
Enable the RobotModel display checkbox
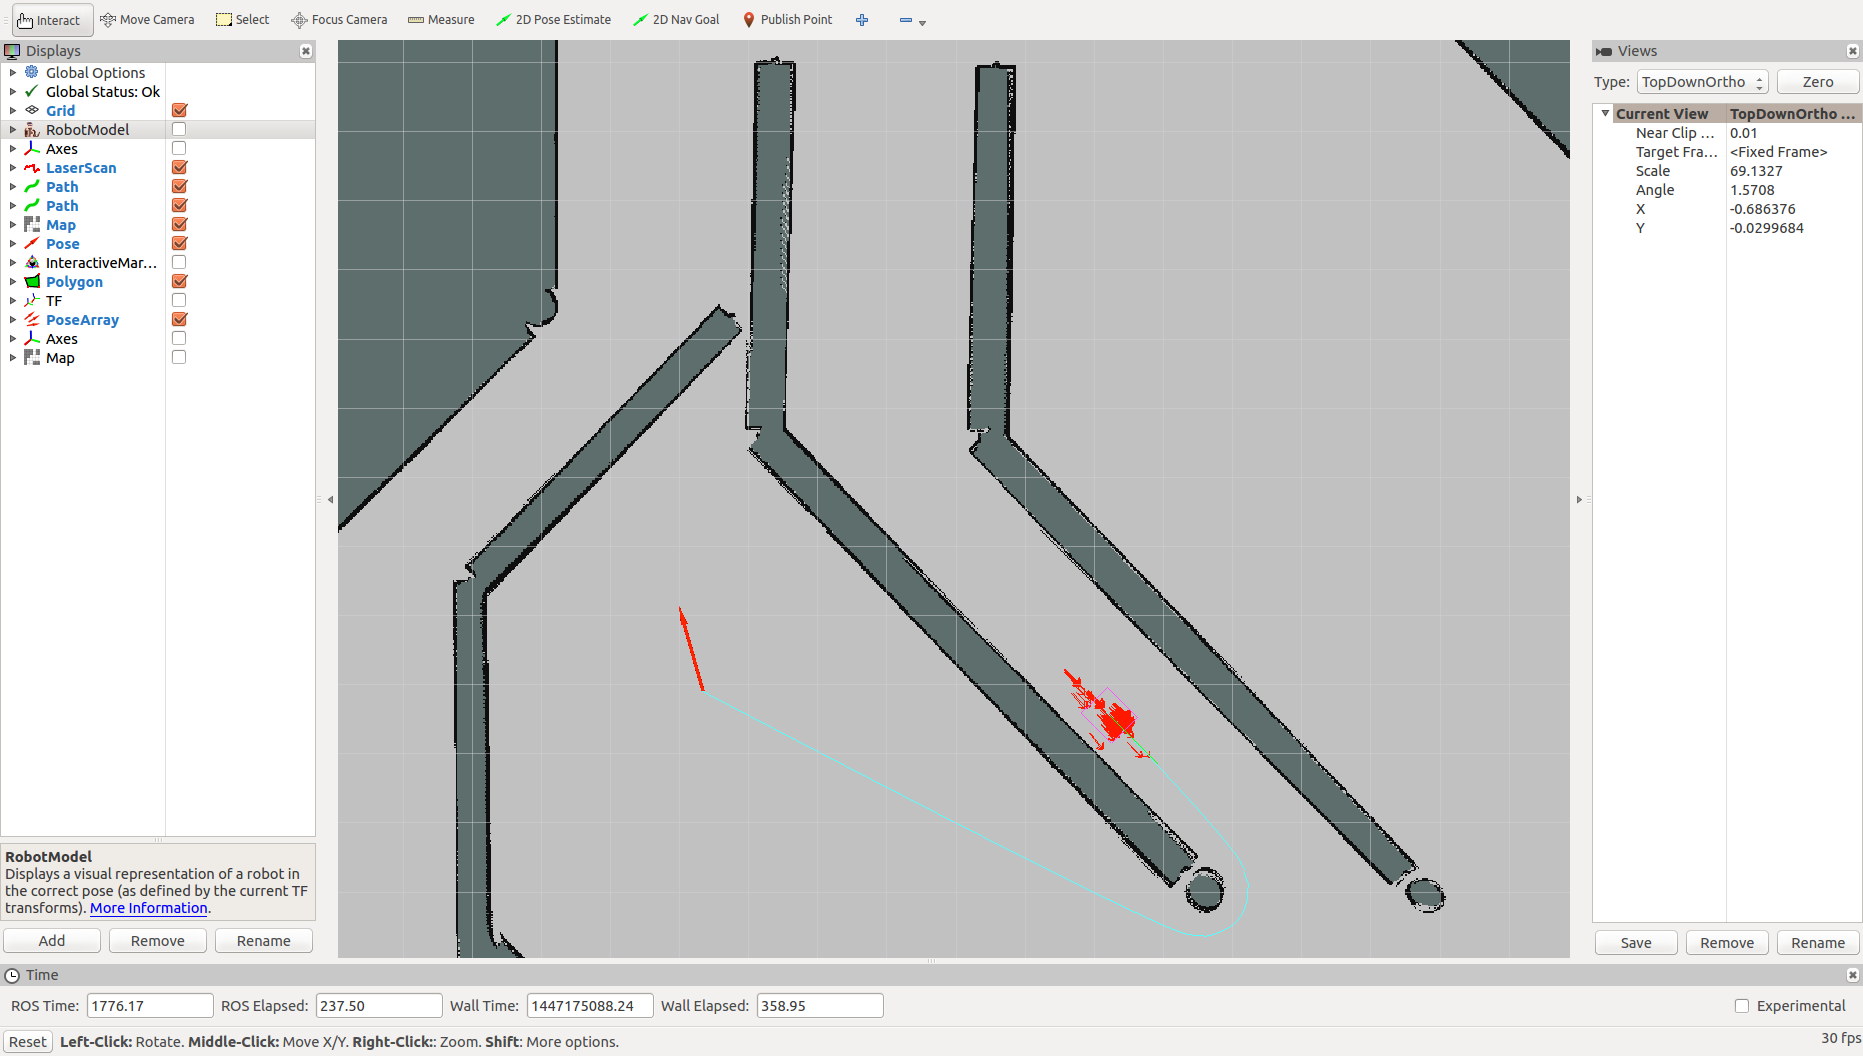pos(180,129)
